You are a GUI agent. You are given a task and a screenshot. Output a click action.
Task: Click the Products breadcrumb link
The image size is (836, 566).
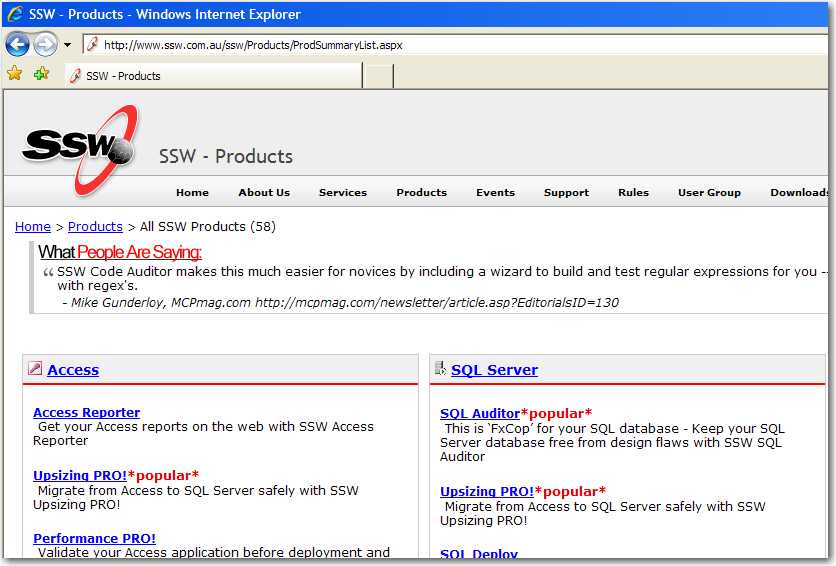[x=95, y=227]
